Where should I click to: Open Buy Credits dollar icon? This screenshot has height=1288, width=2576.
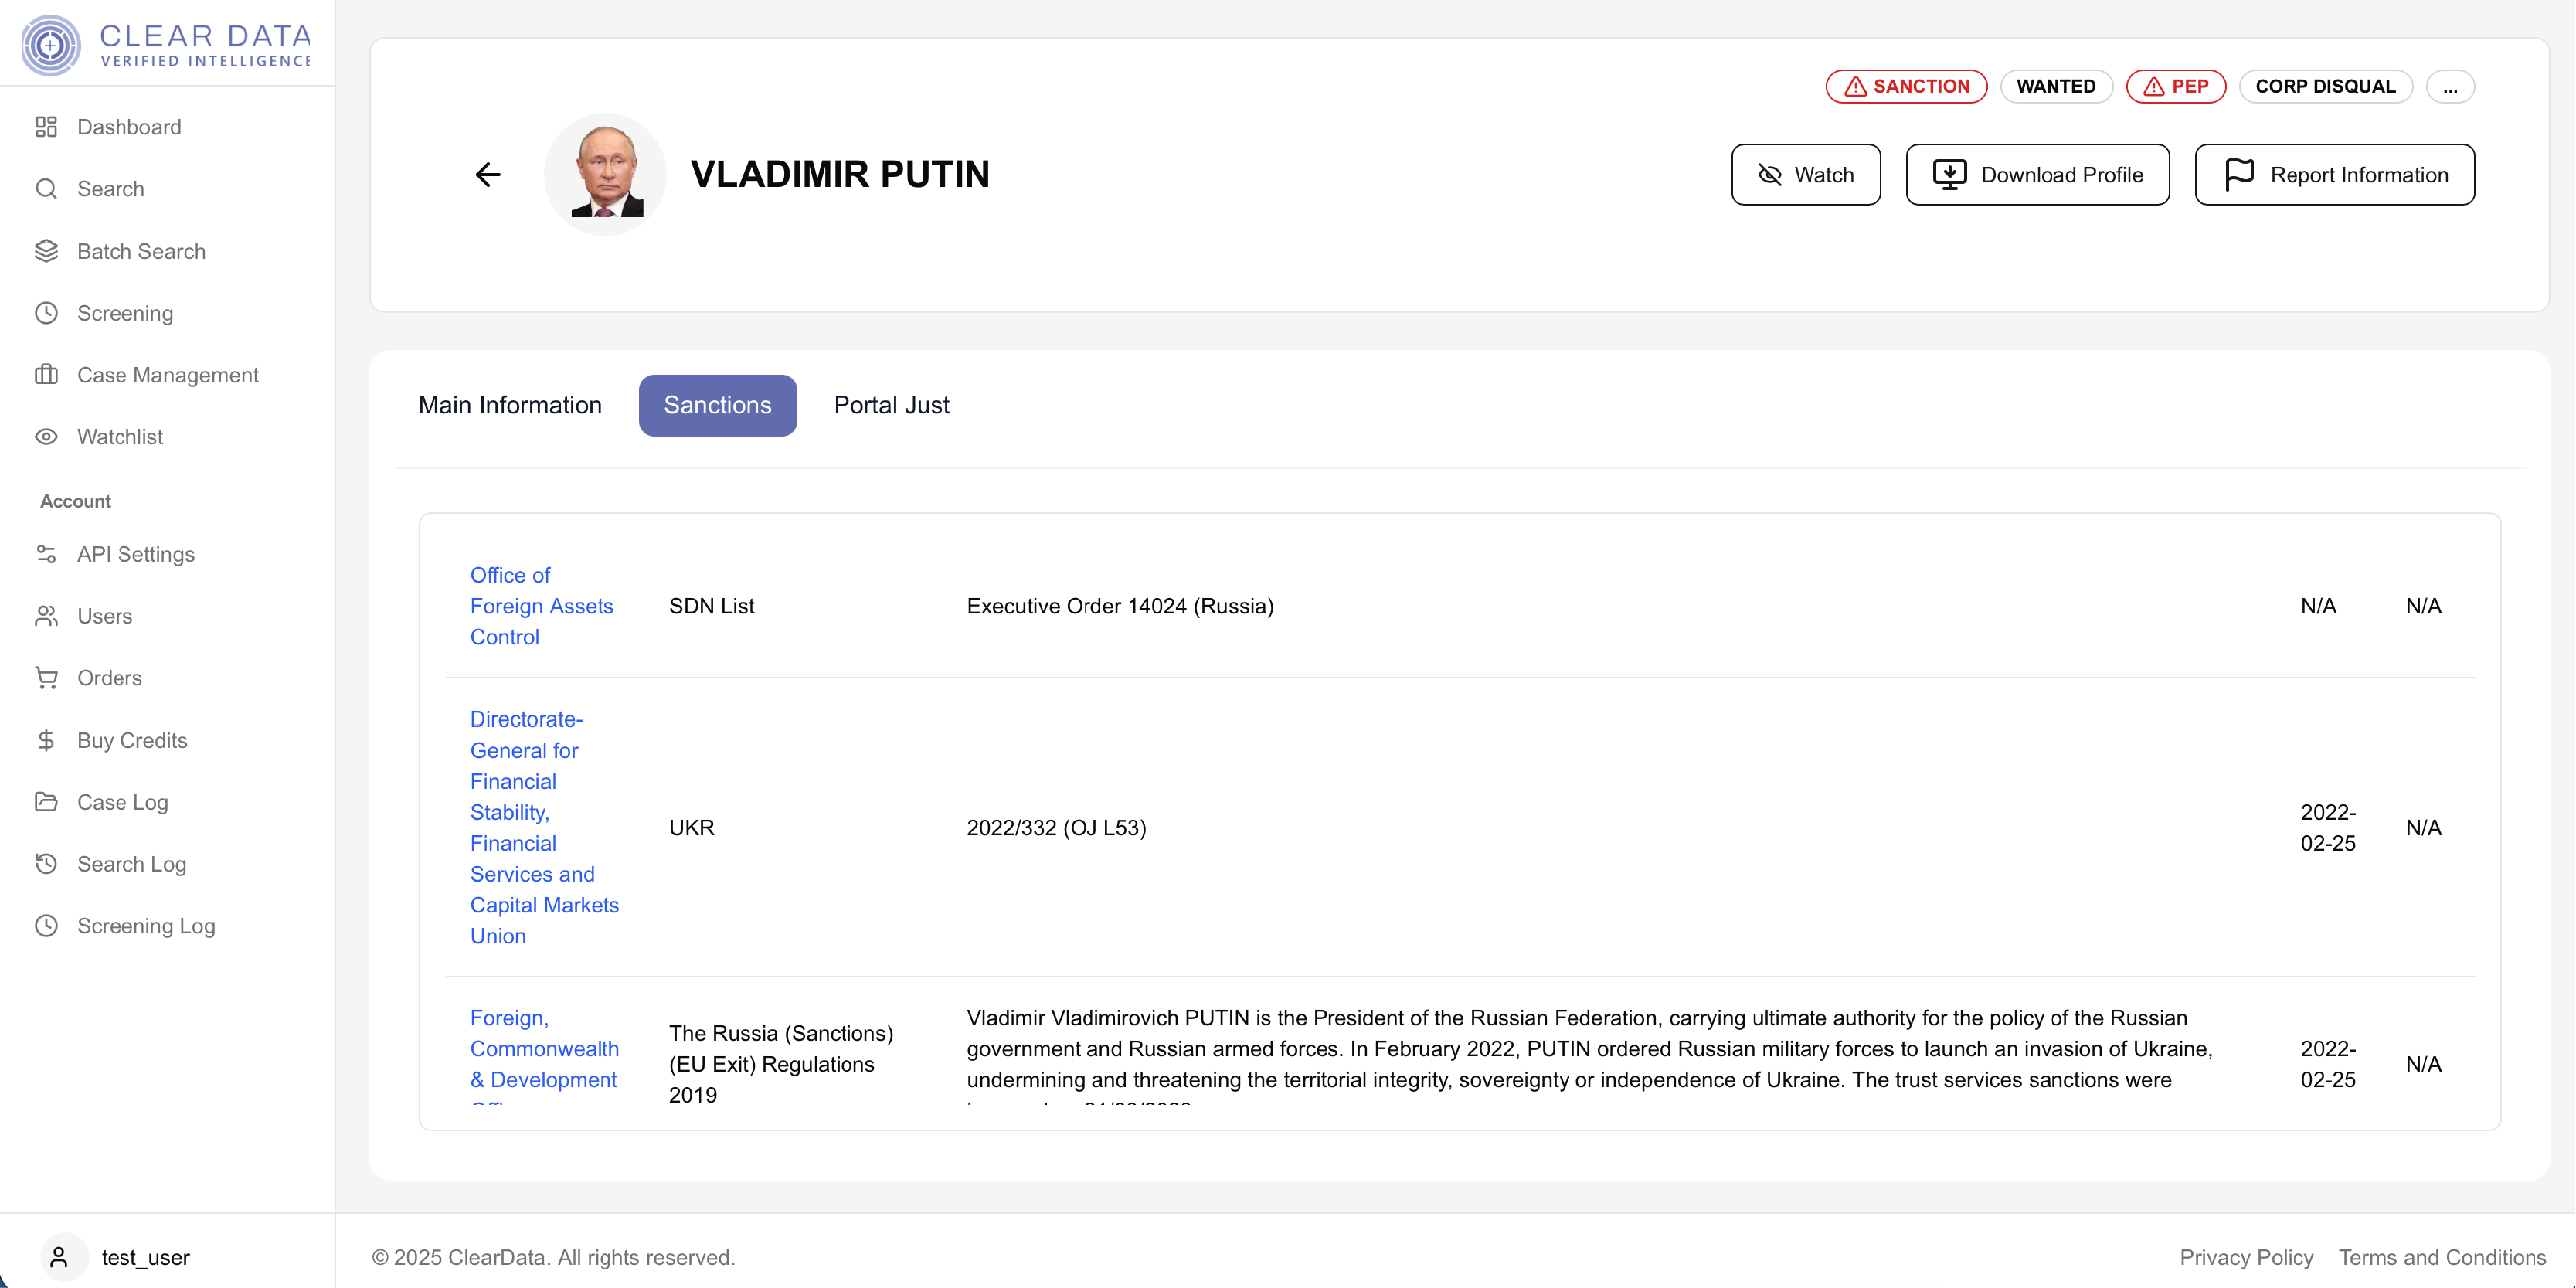pos(46,740)
